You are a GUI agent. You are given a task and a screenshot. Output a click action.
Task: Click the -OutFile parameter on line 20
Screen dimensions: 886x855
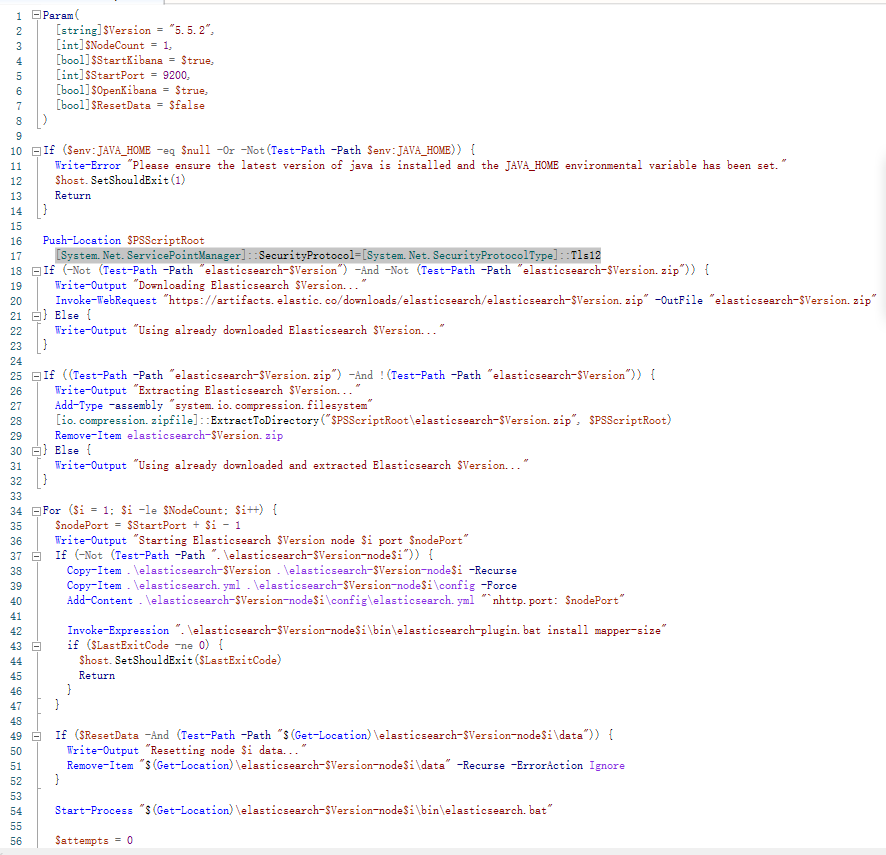tap(679, 300)
